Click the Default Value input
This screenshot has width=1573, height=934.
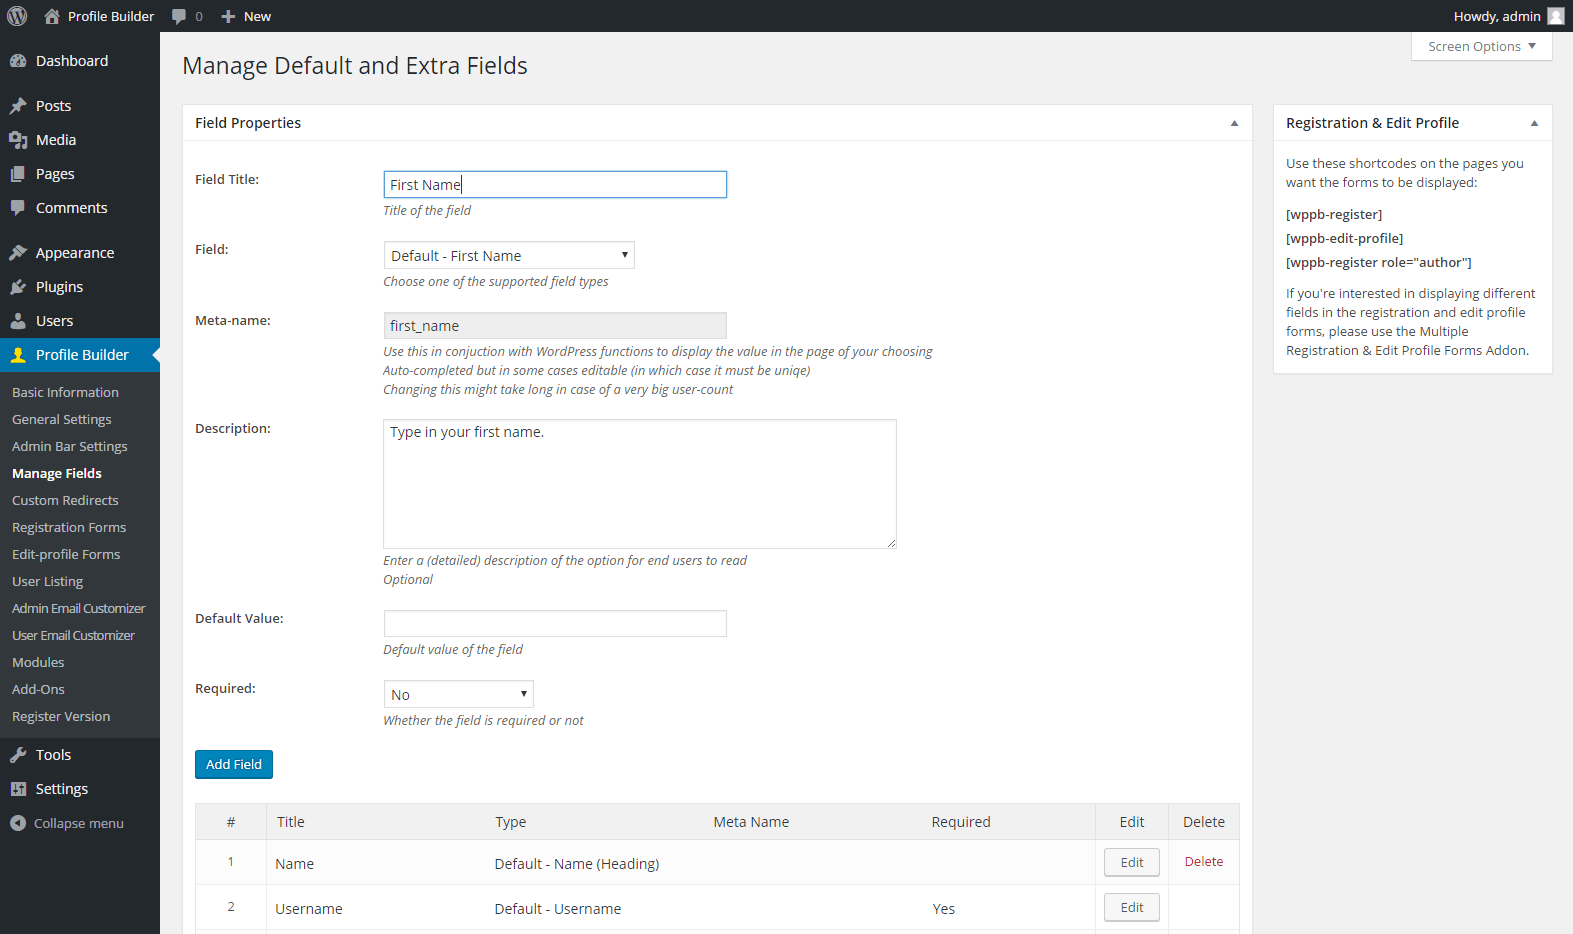(555, 624)
